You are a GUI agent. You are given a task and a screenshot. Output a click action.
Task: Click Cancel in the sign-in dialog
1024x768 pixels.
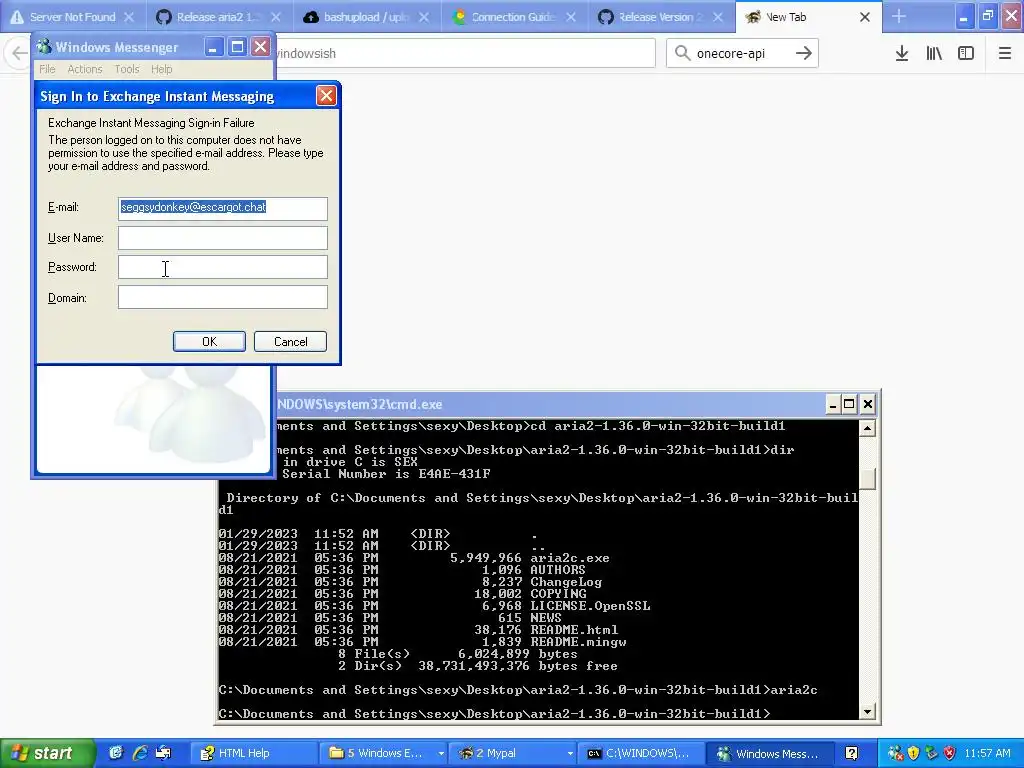(291, 342)
